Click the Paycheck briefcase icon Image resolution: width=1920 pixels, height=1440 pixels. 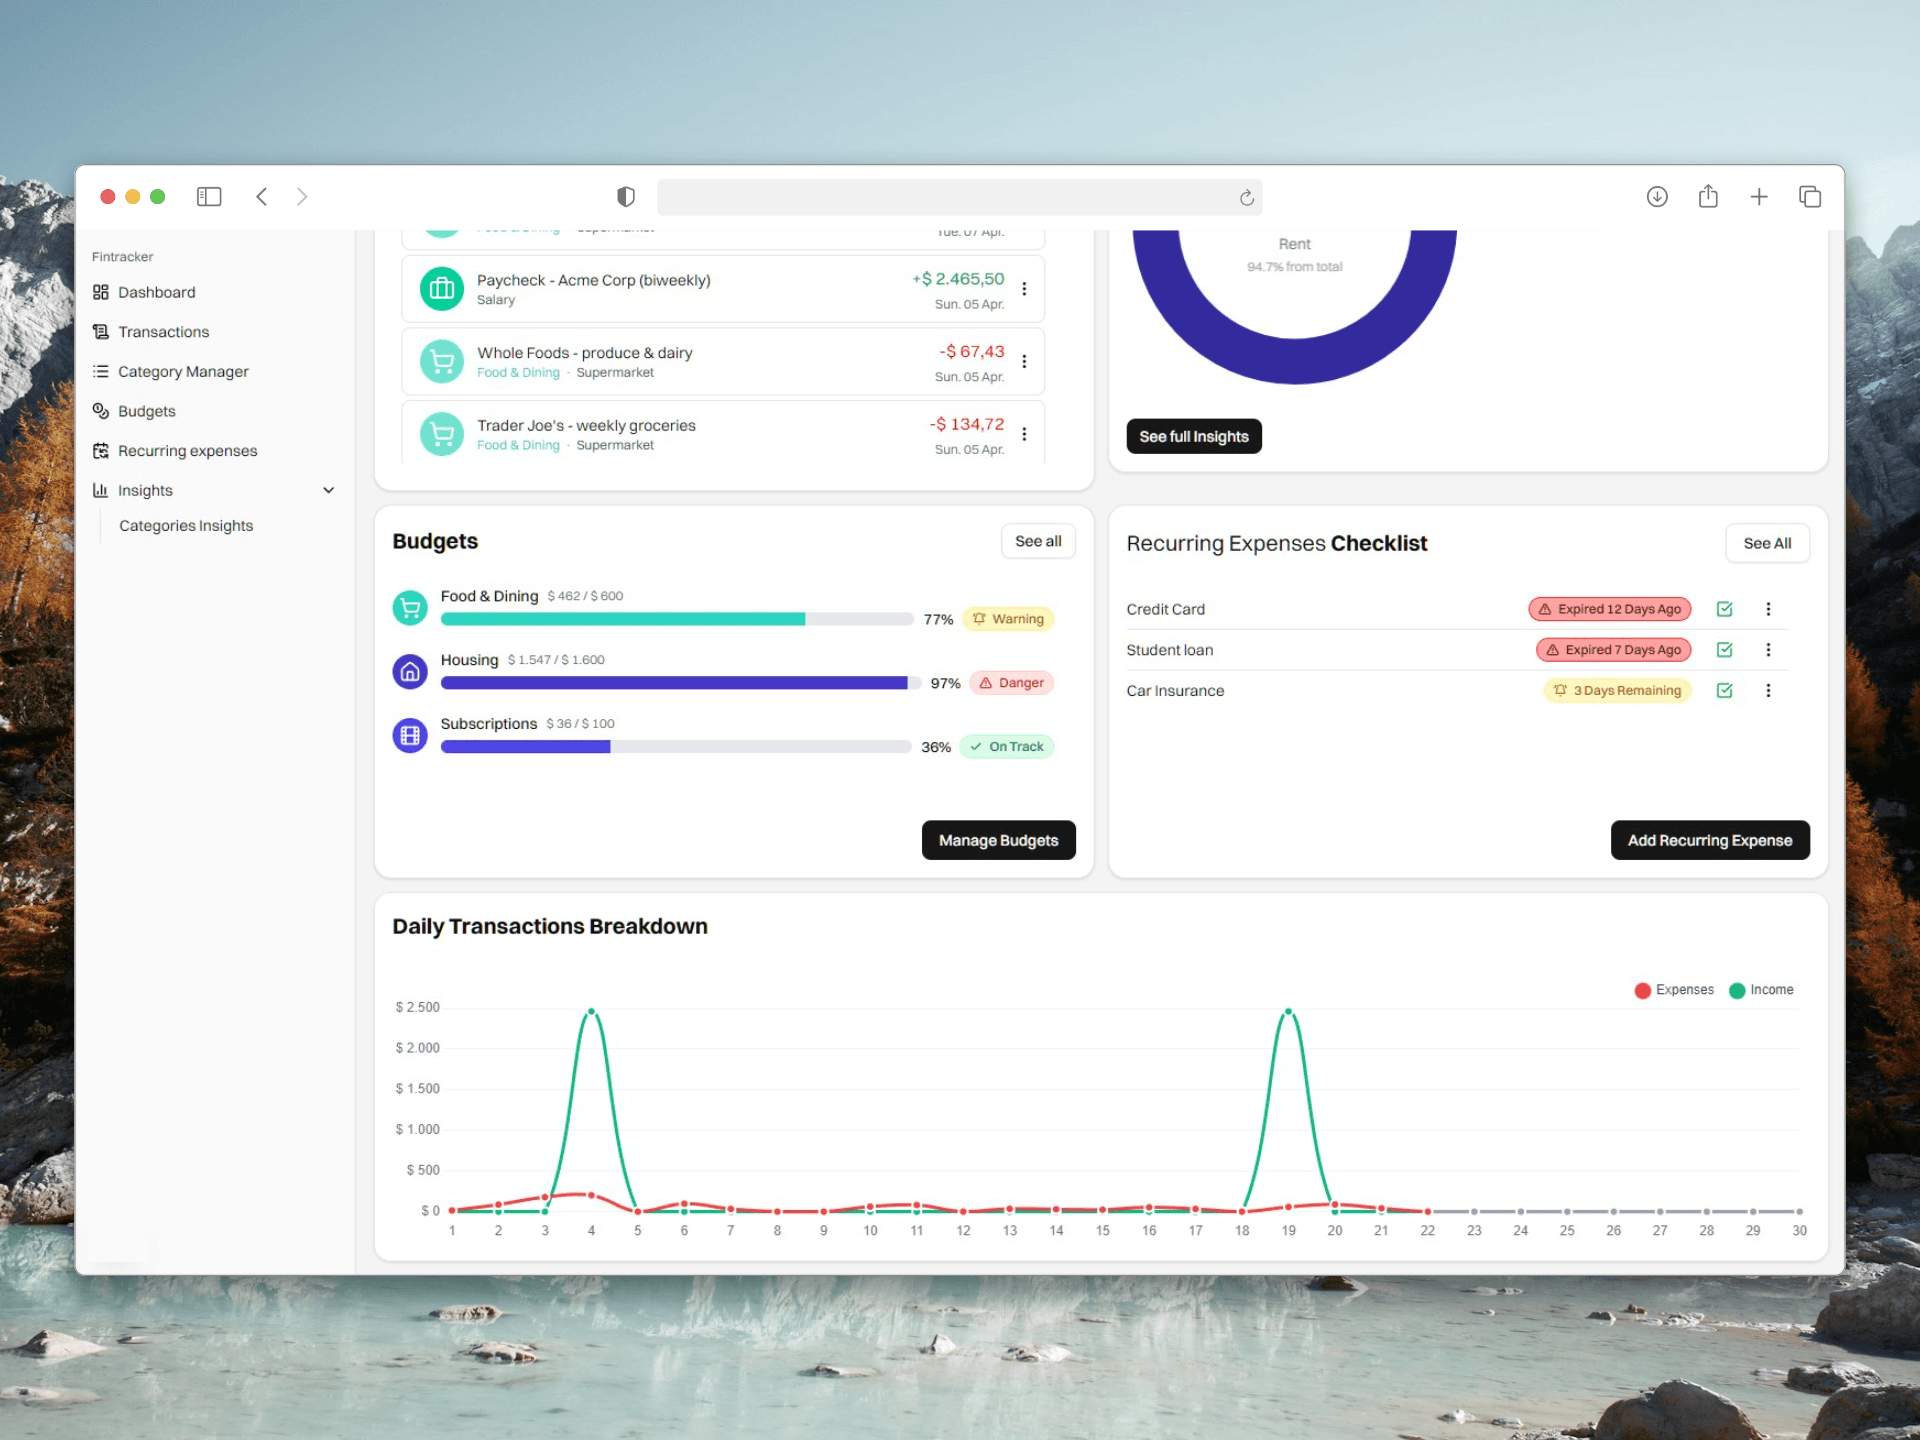click(x=441, y=289)
